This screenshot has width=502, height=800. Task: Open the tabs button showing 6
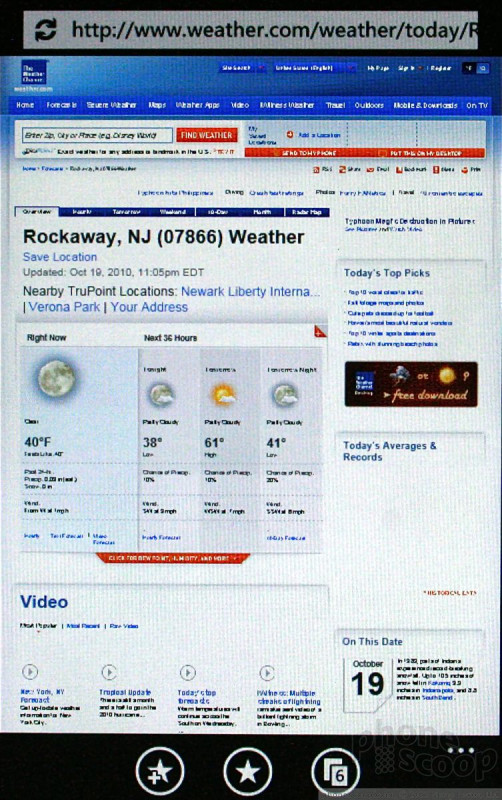coord(335,771)
